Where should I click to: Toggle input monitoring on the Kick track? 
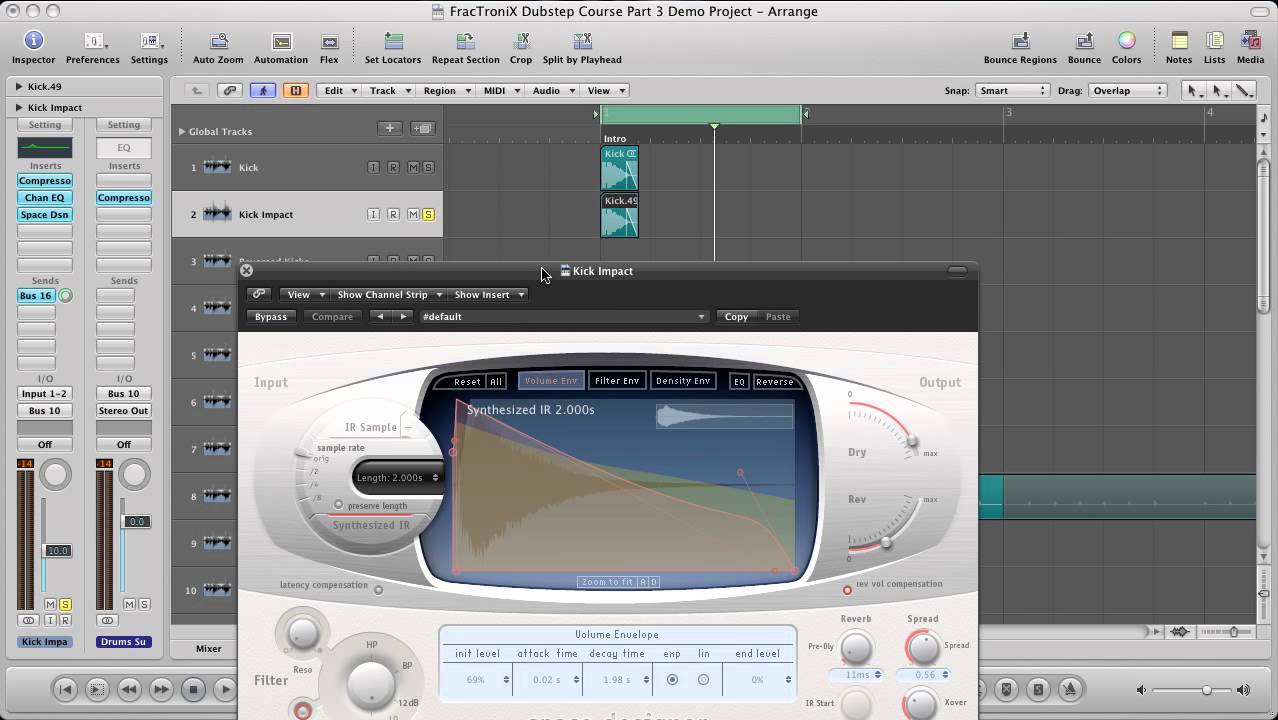pyautogui.click(x=373, y=167)
